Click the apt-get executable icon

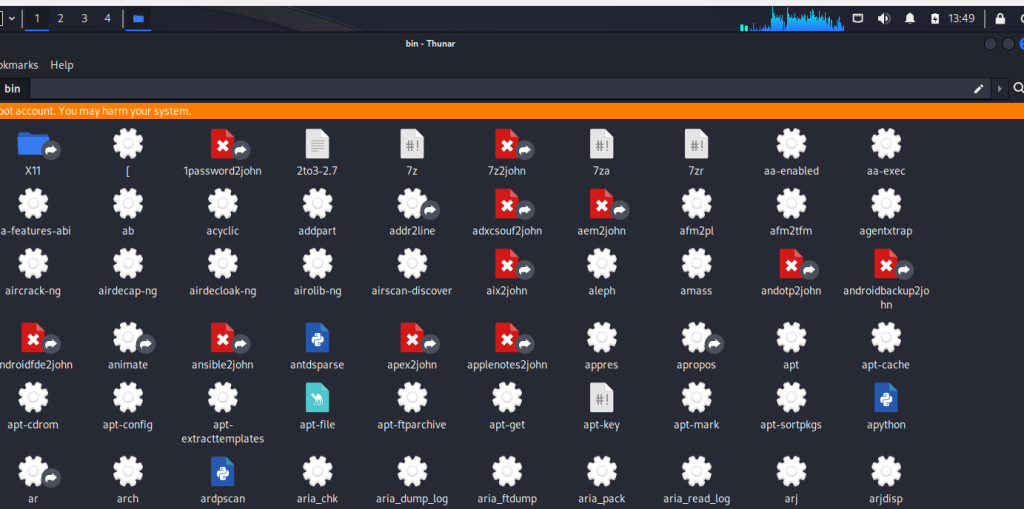pos(507,398)
